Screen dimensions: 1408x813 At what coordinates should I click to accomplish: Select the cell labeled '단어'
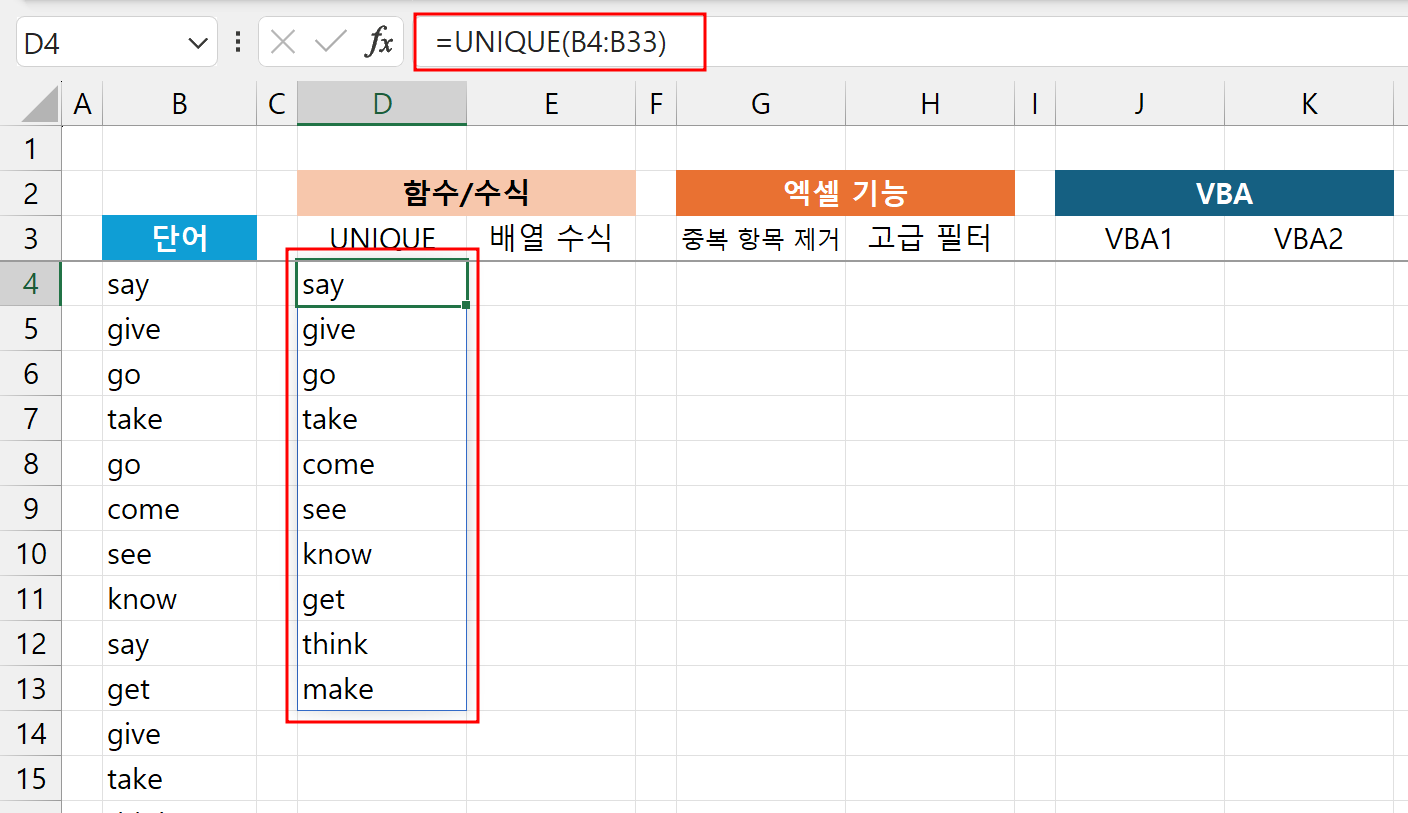(179, 238)
